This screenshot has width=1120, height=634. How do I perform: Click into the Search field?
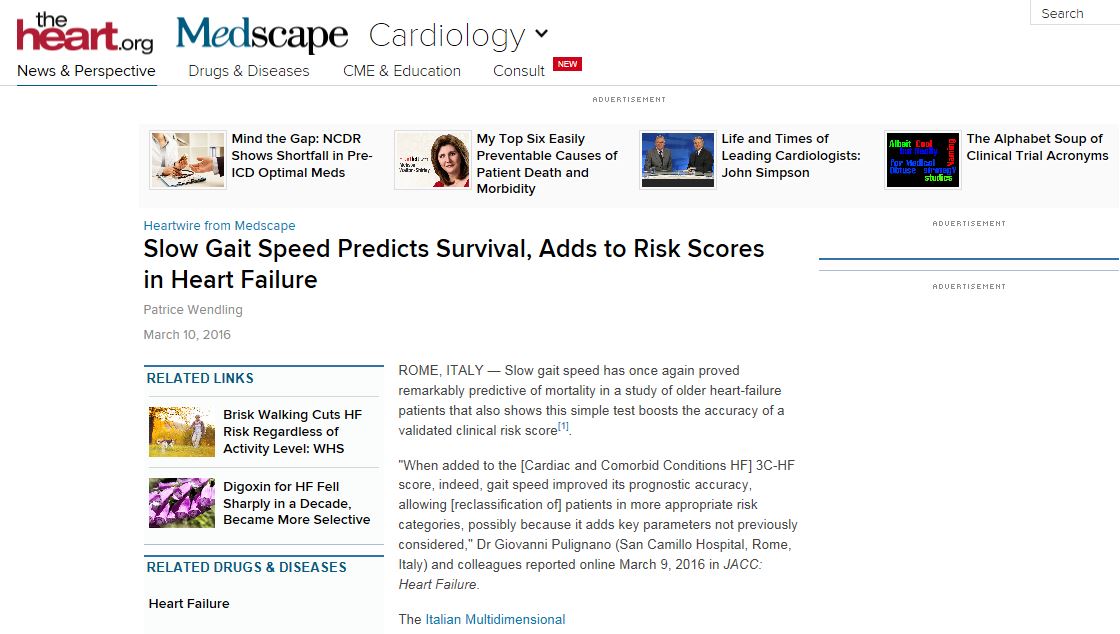(1075, 13)
